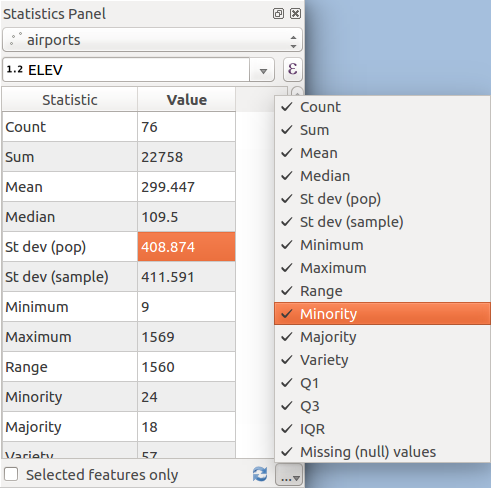
Task: Click the Majority row label in table
Action: coord(70,427)
